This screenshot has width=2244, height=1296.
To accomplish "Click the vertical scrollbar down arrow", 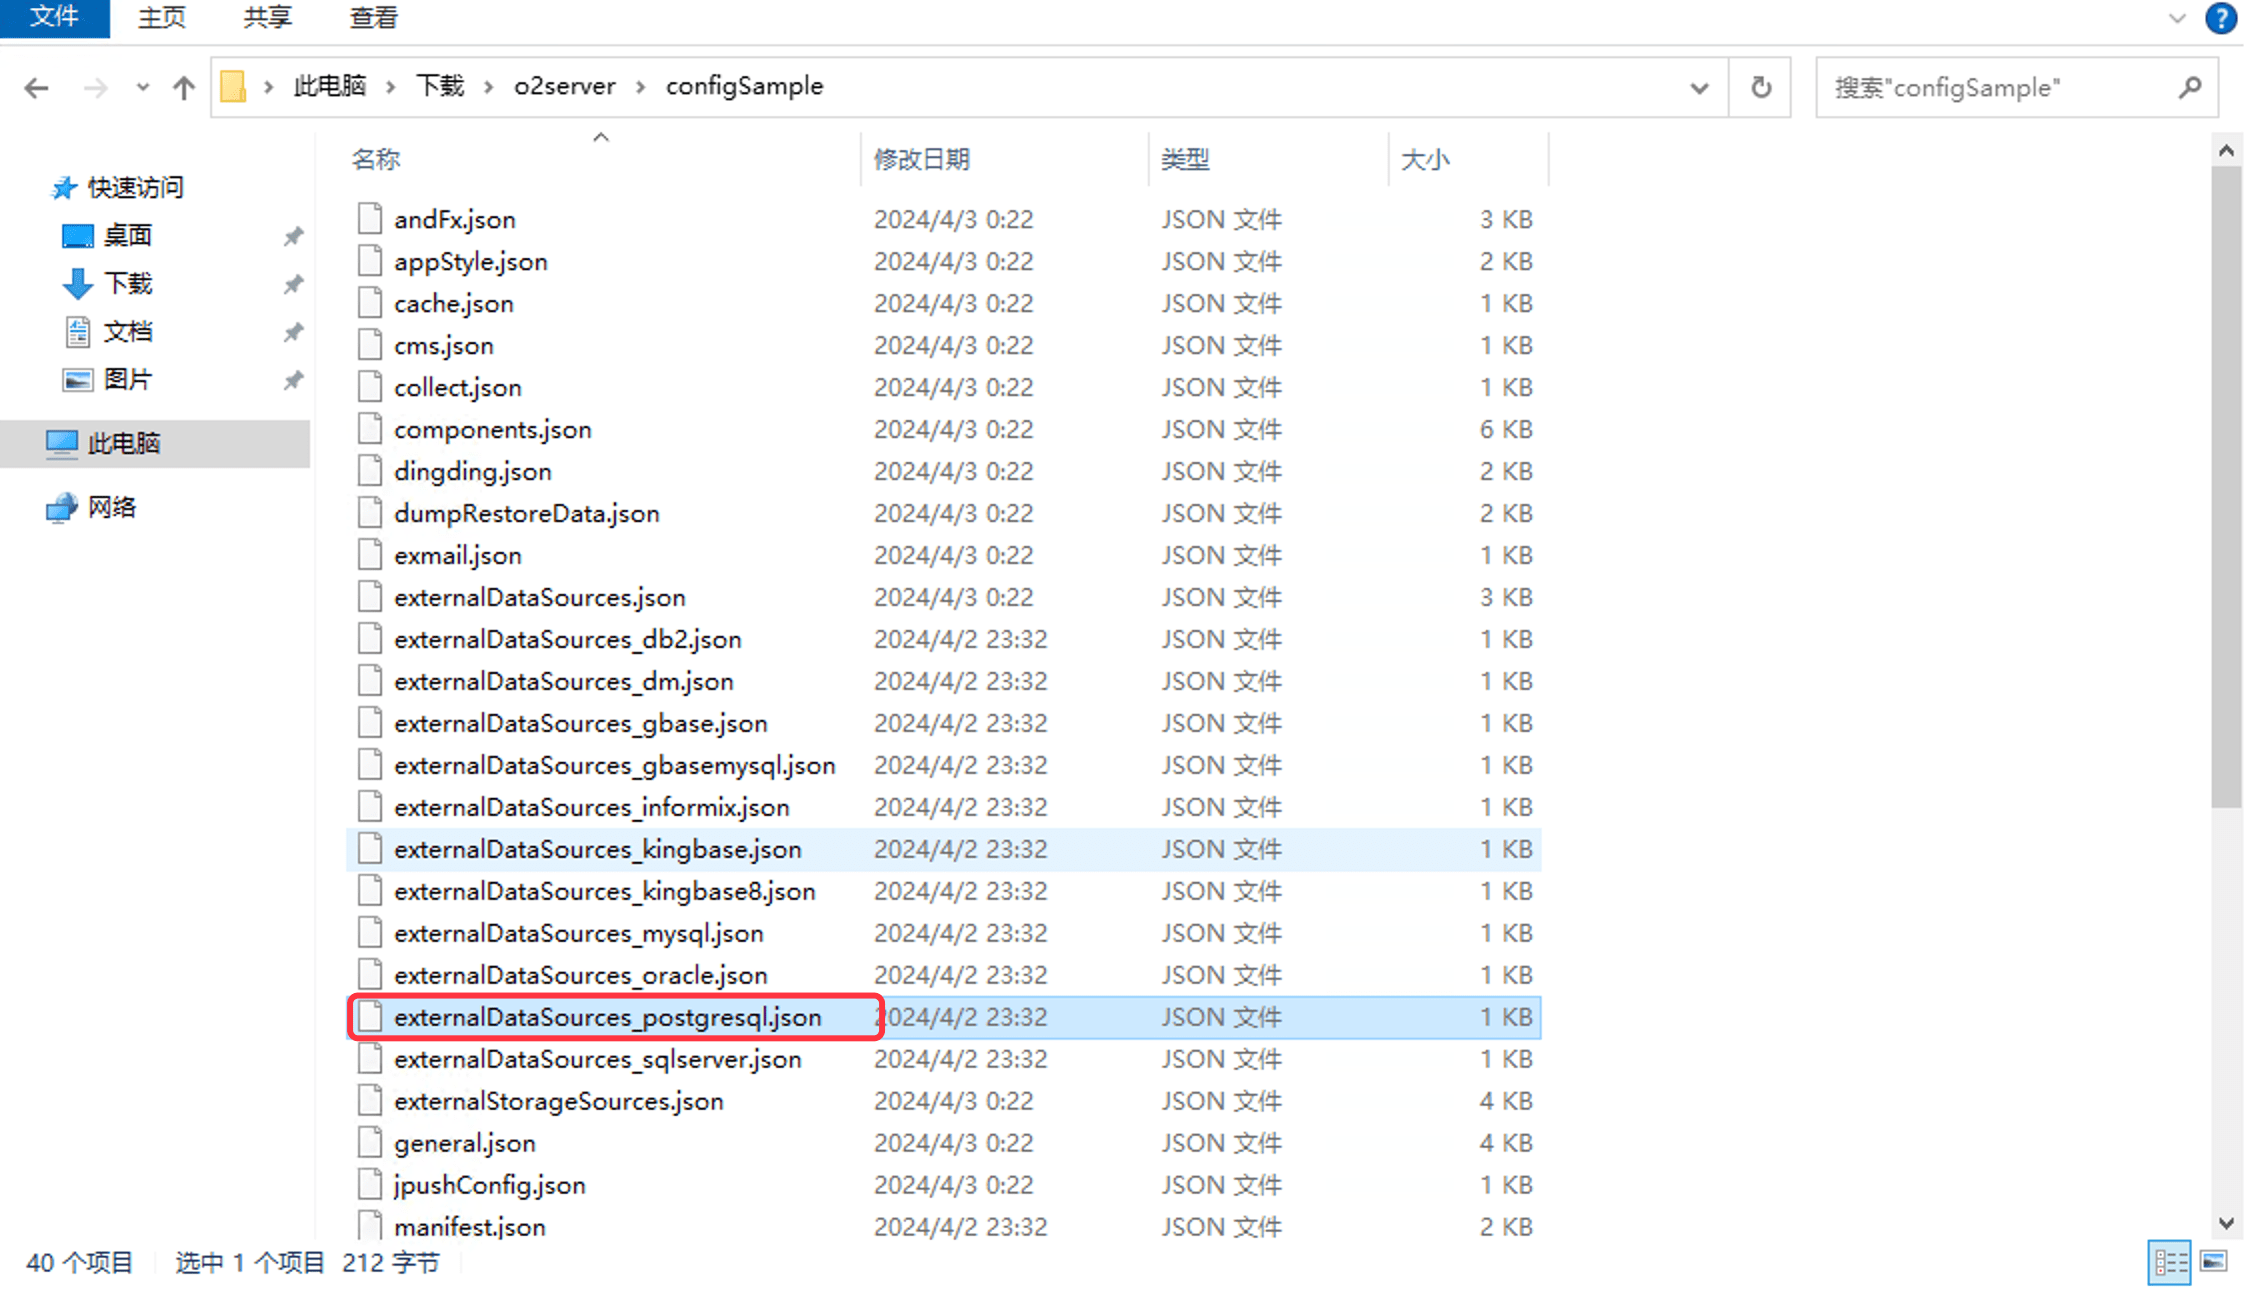I will (2226, 1223).
